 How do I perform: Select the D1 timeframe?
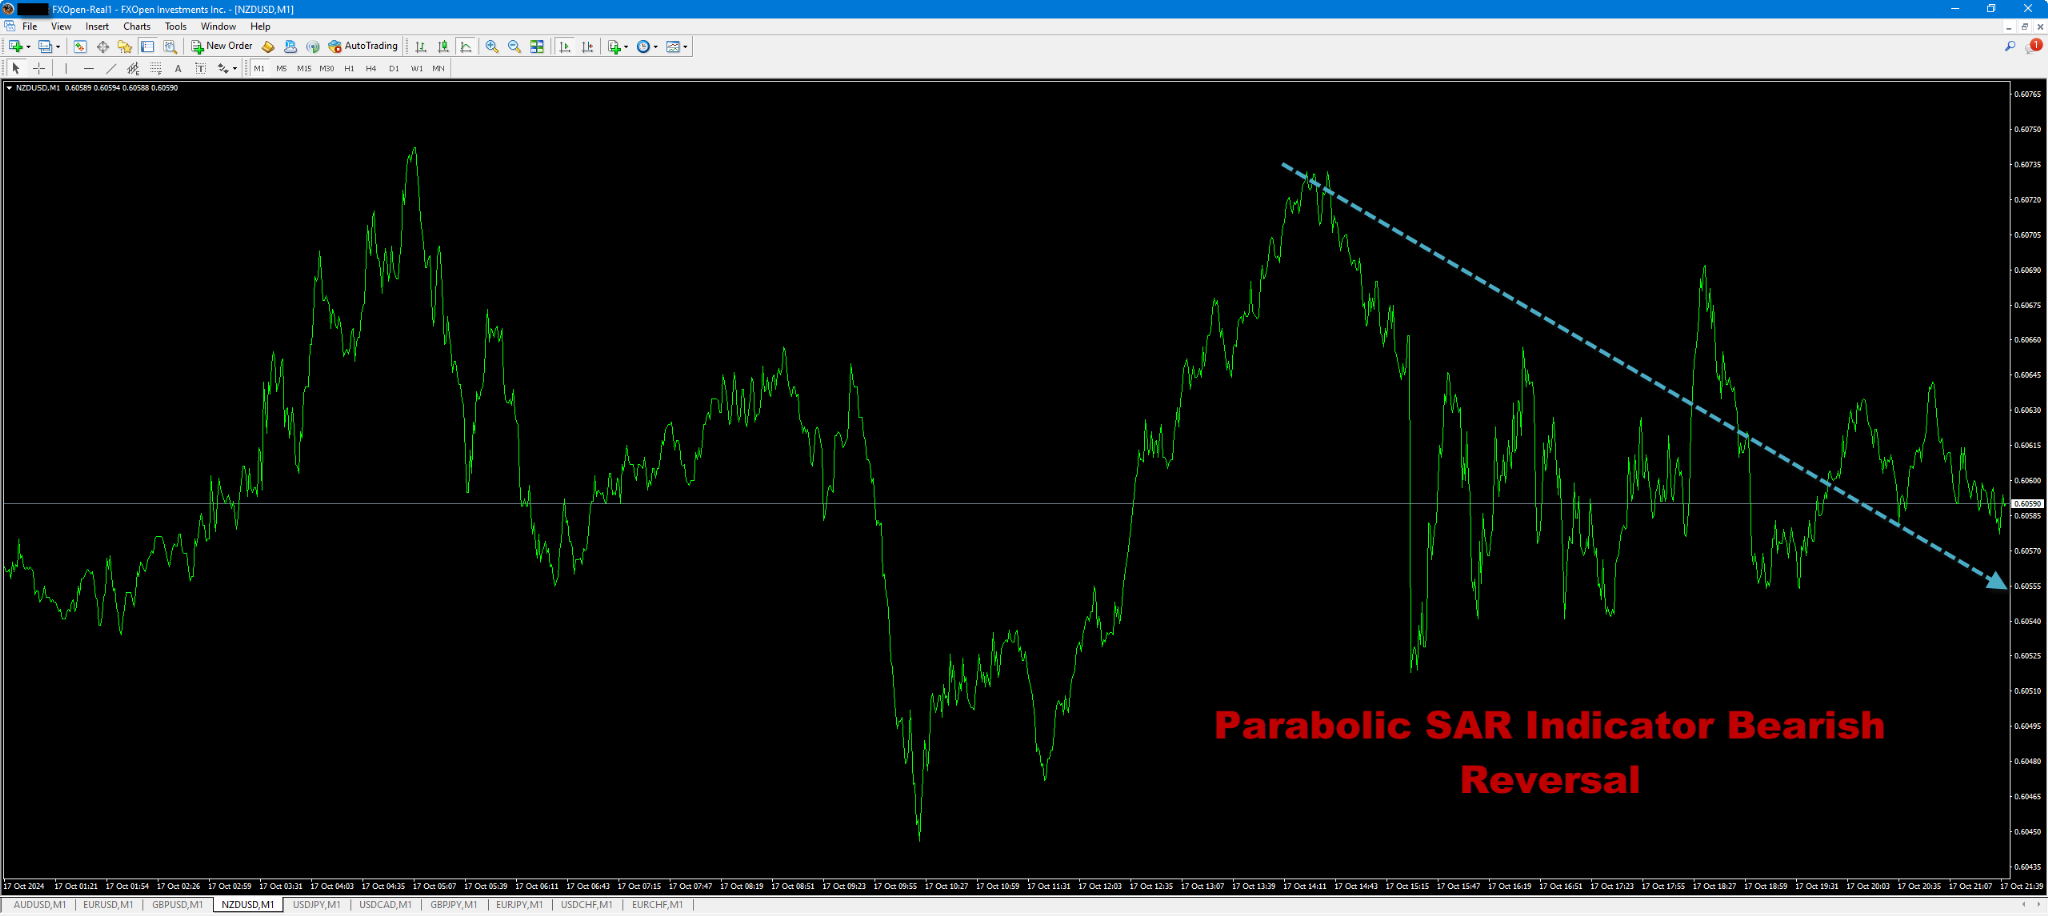[394, 68]
